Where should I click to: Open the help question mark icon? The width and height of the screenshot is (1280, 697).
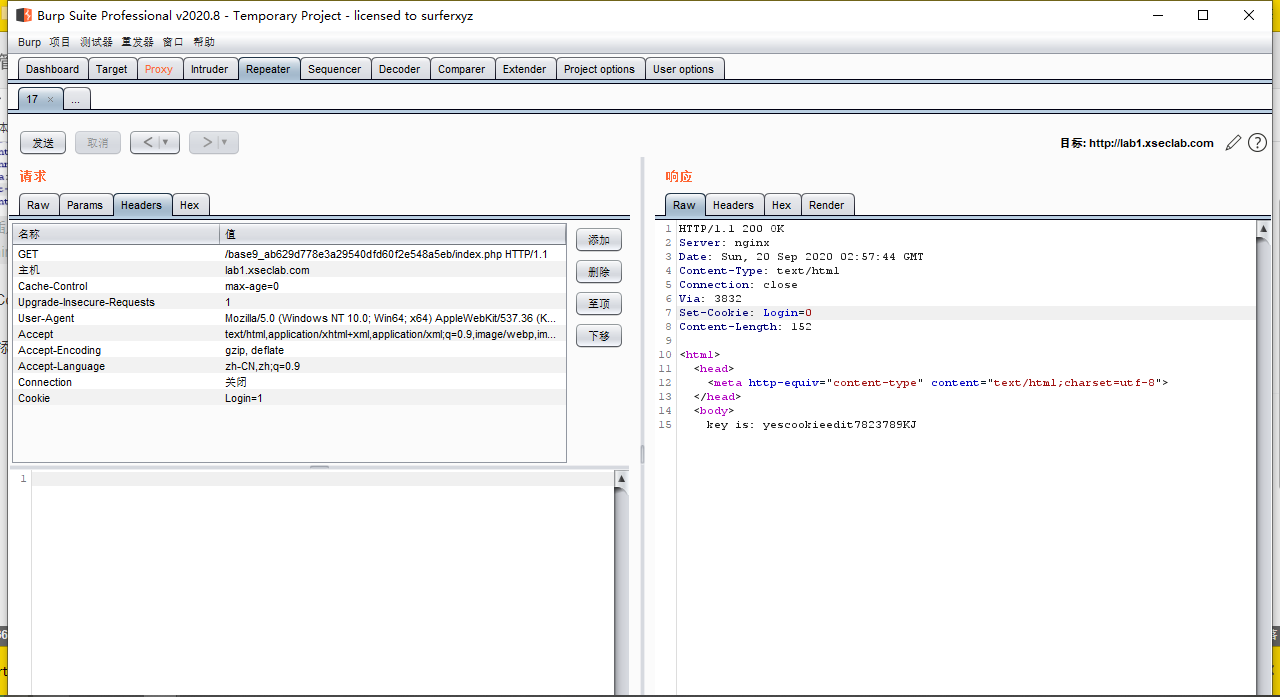click(x=1257, y=143)
